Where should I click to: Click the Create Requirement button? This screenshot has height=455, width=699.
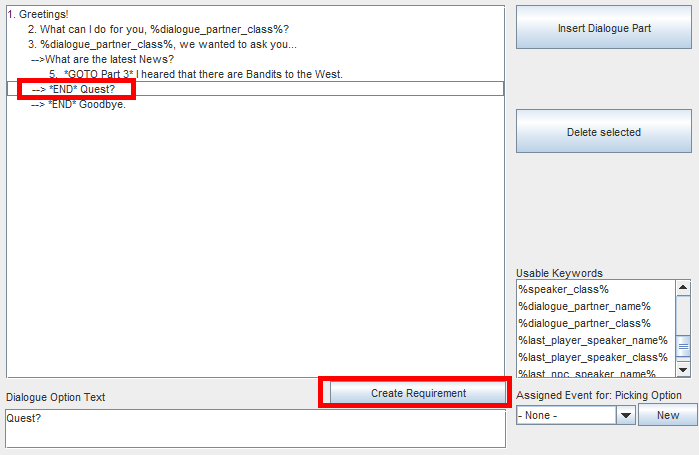(418, 393)
